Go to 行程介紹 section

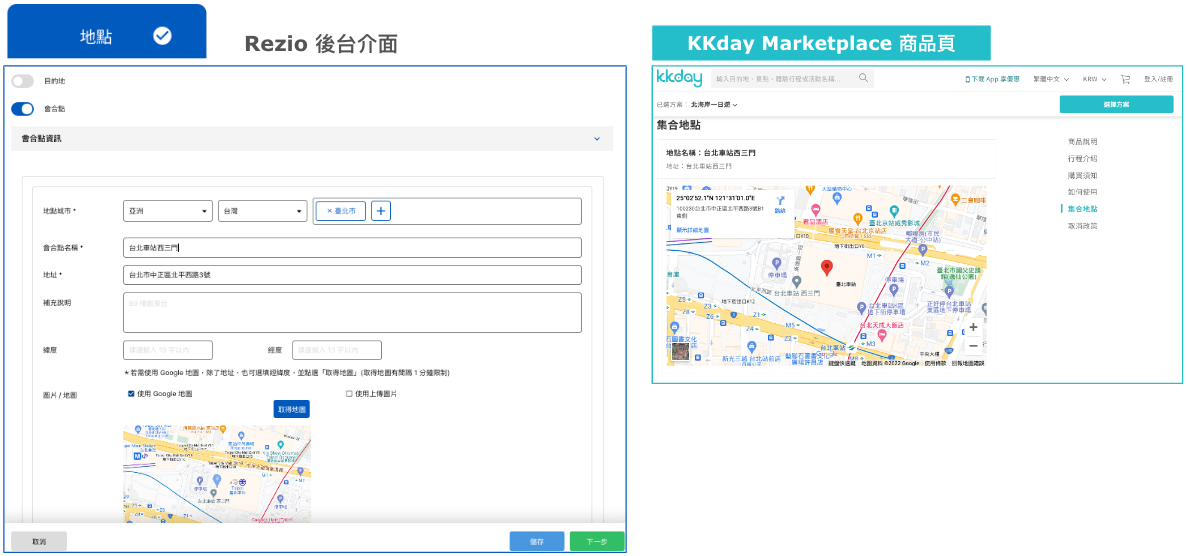pos(1083,158)
